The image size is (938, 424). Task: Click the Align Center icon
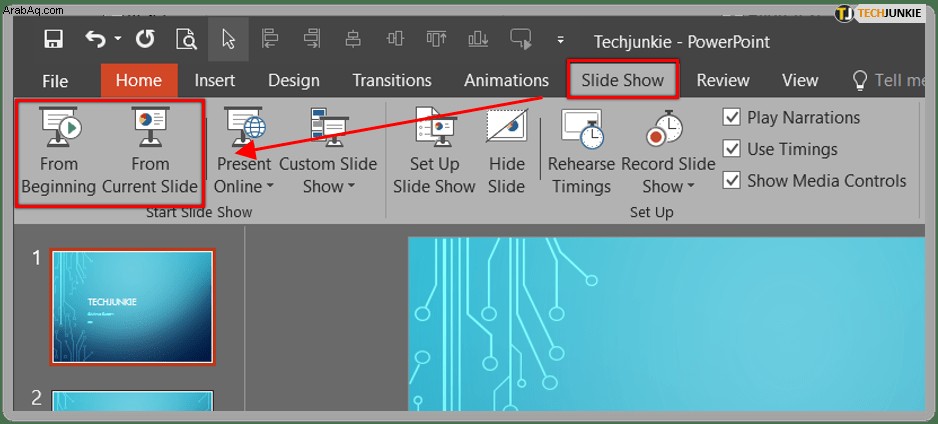click(x=353, y=39)
